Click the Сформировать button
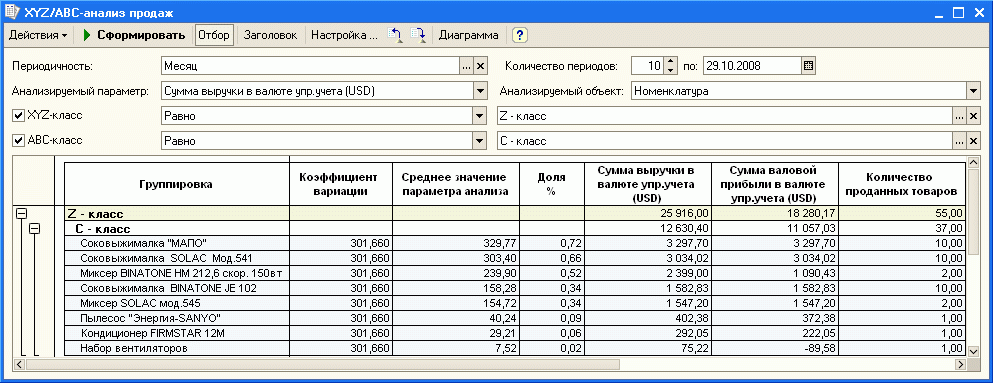The height and width of the screenshot is (383, 993). 134,35
